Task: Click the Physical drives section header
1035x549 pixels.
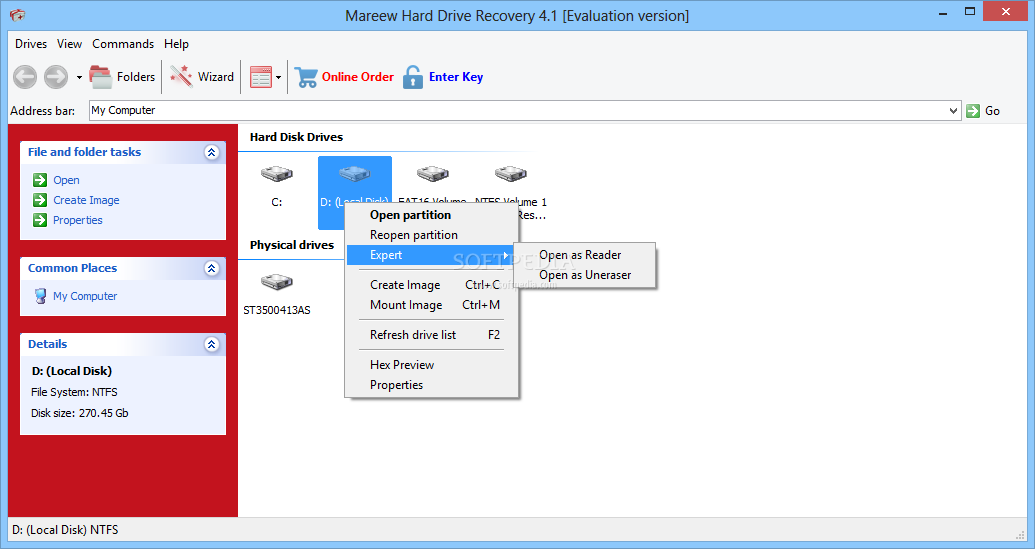Action: point(292,245)
